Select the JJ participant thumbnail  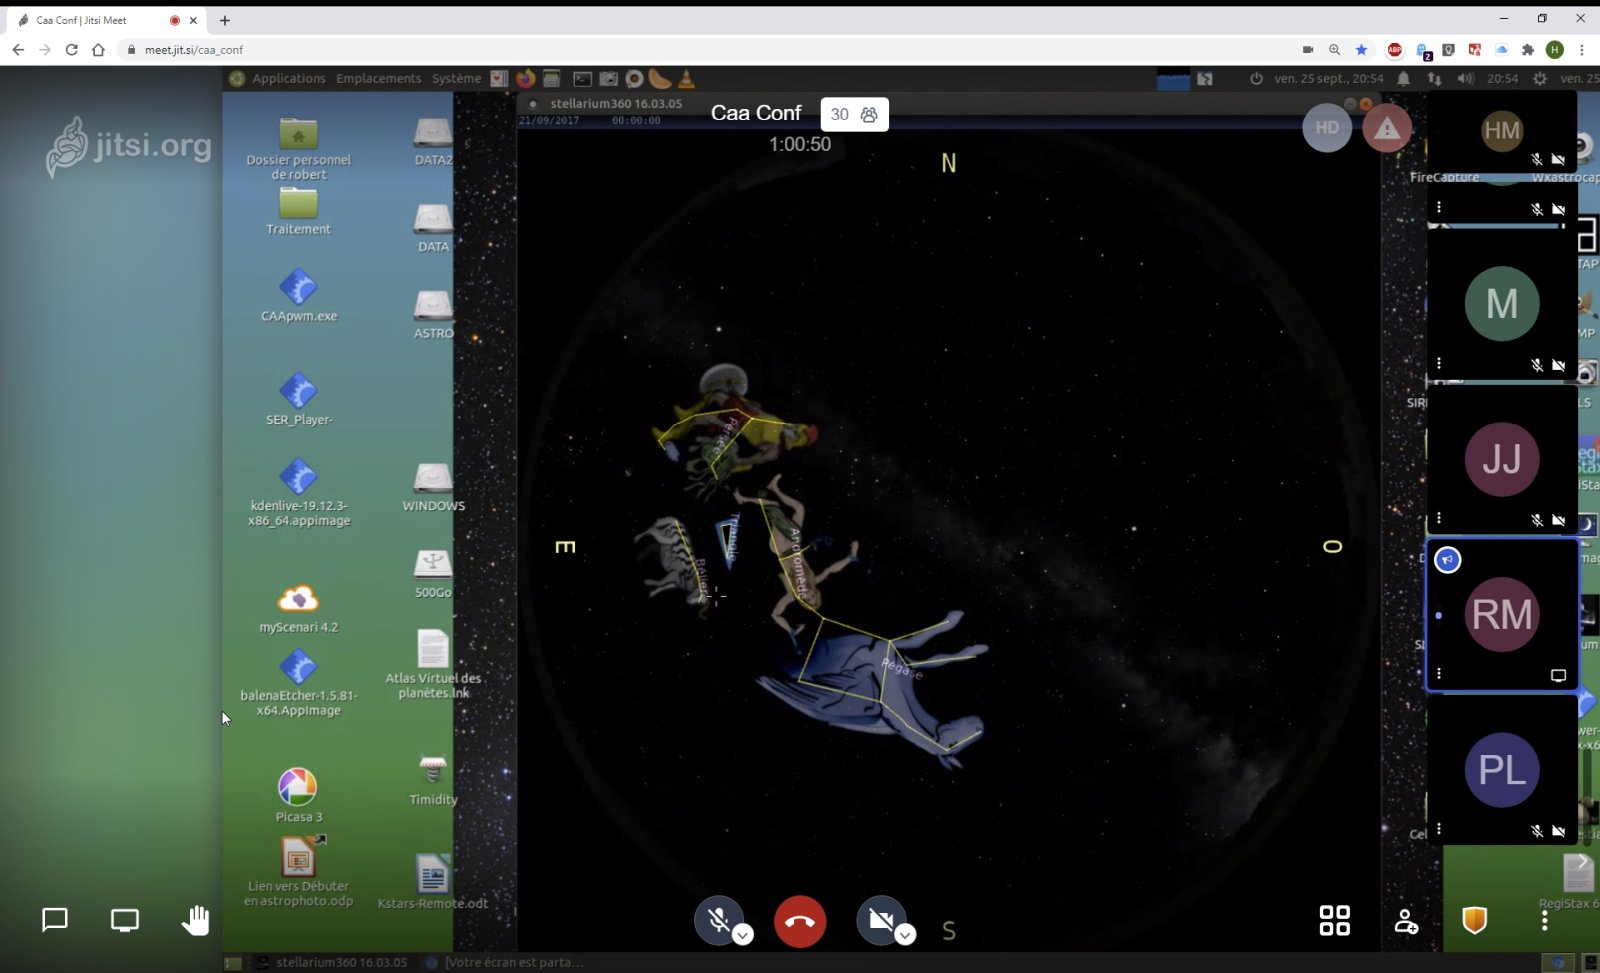pos(1502,459)
